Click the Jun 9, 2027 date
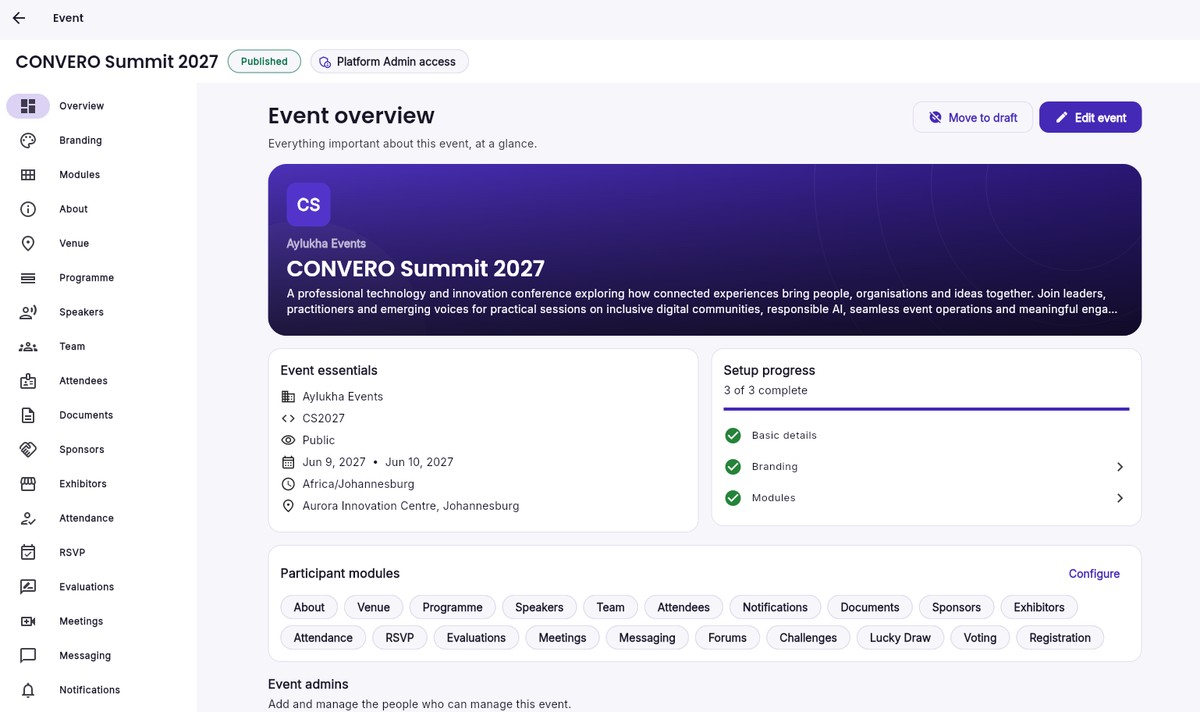Viewport: 1200px width, 712px height. tap(334, 462)
